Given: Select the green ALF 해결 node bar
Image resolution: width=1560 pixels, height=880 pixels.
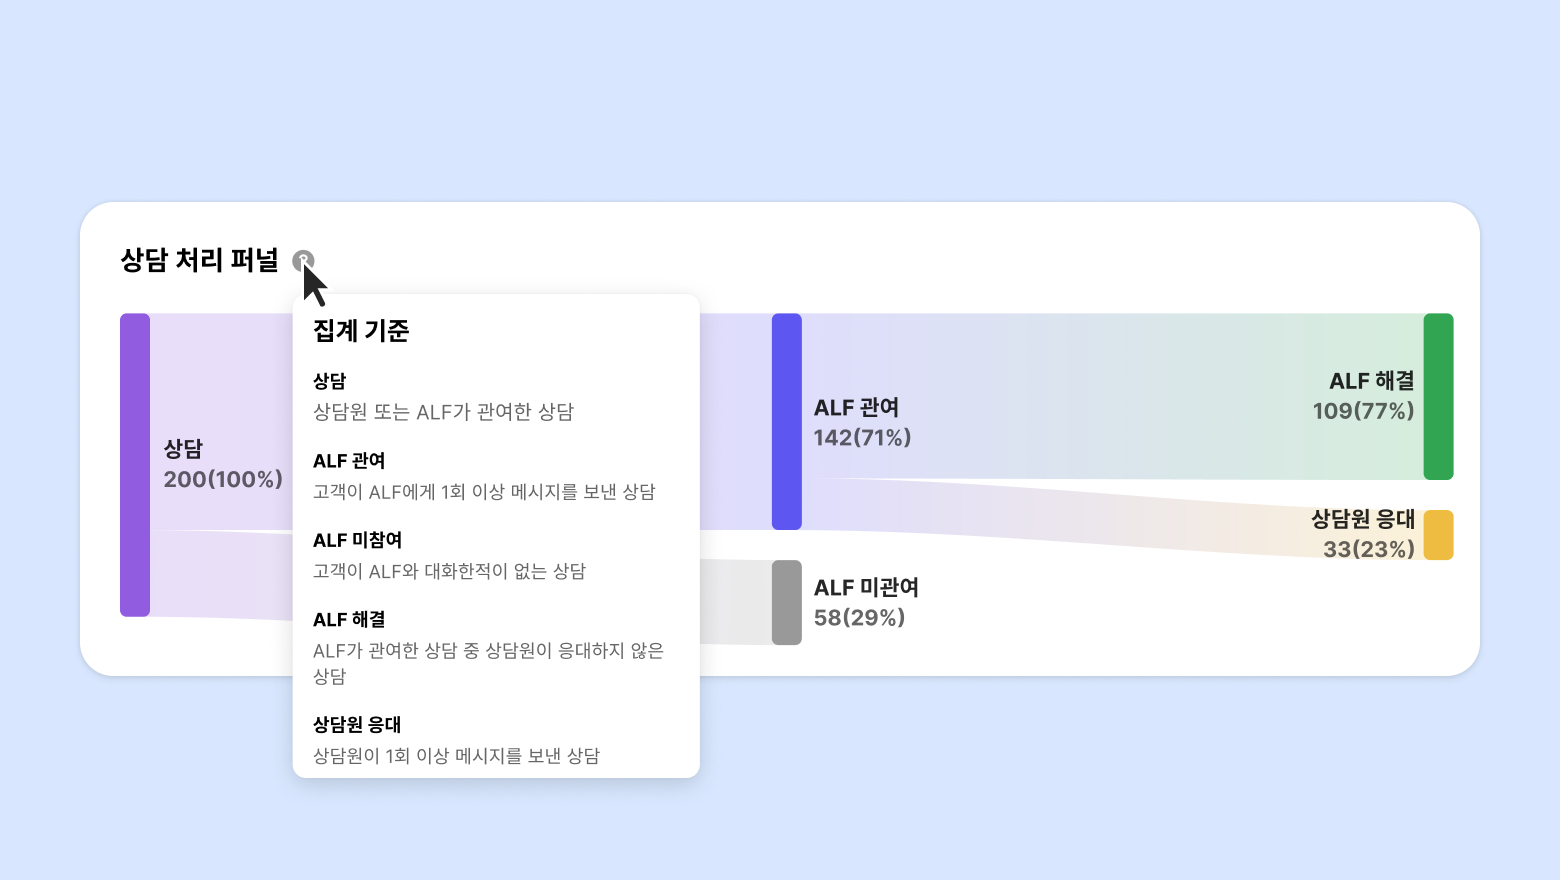Looking at the screenshot, I should pyautogui.click(x=1438, y=396).
